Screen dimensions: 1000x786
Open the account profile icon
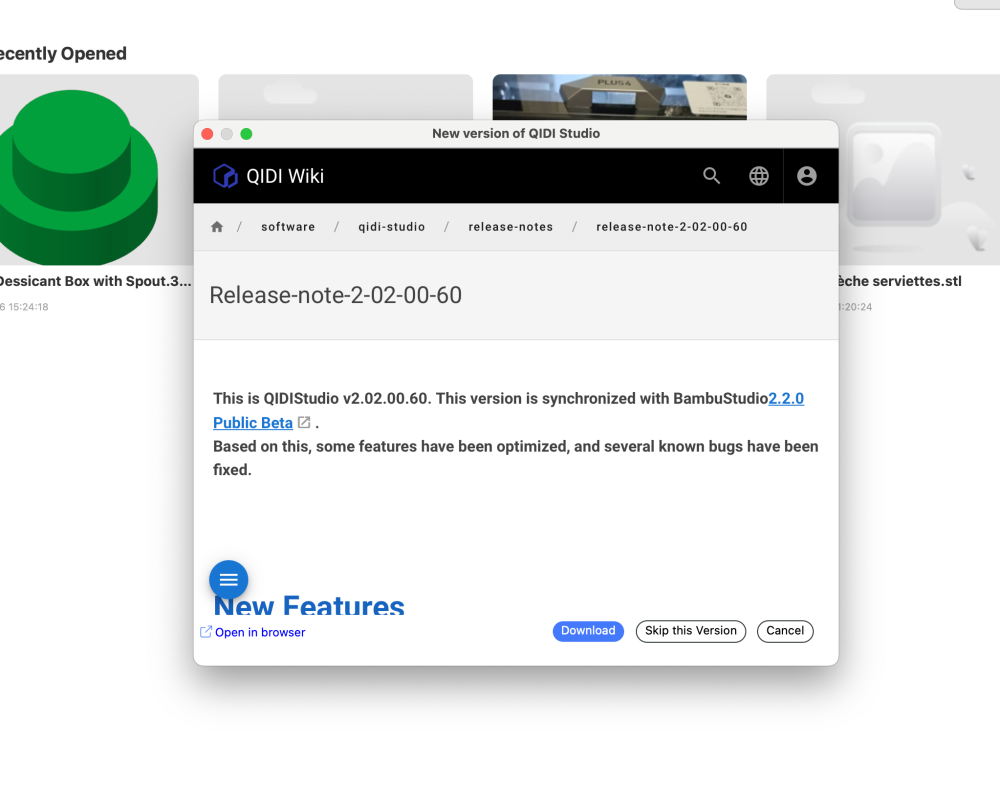[807, 176]
